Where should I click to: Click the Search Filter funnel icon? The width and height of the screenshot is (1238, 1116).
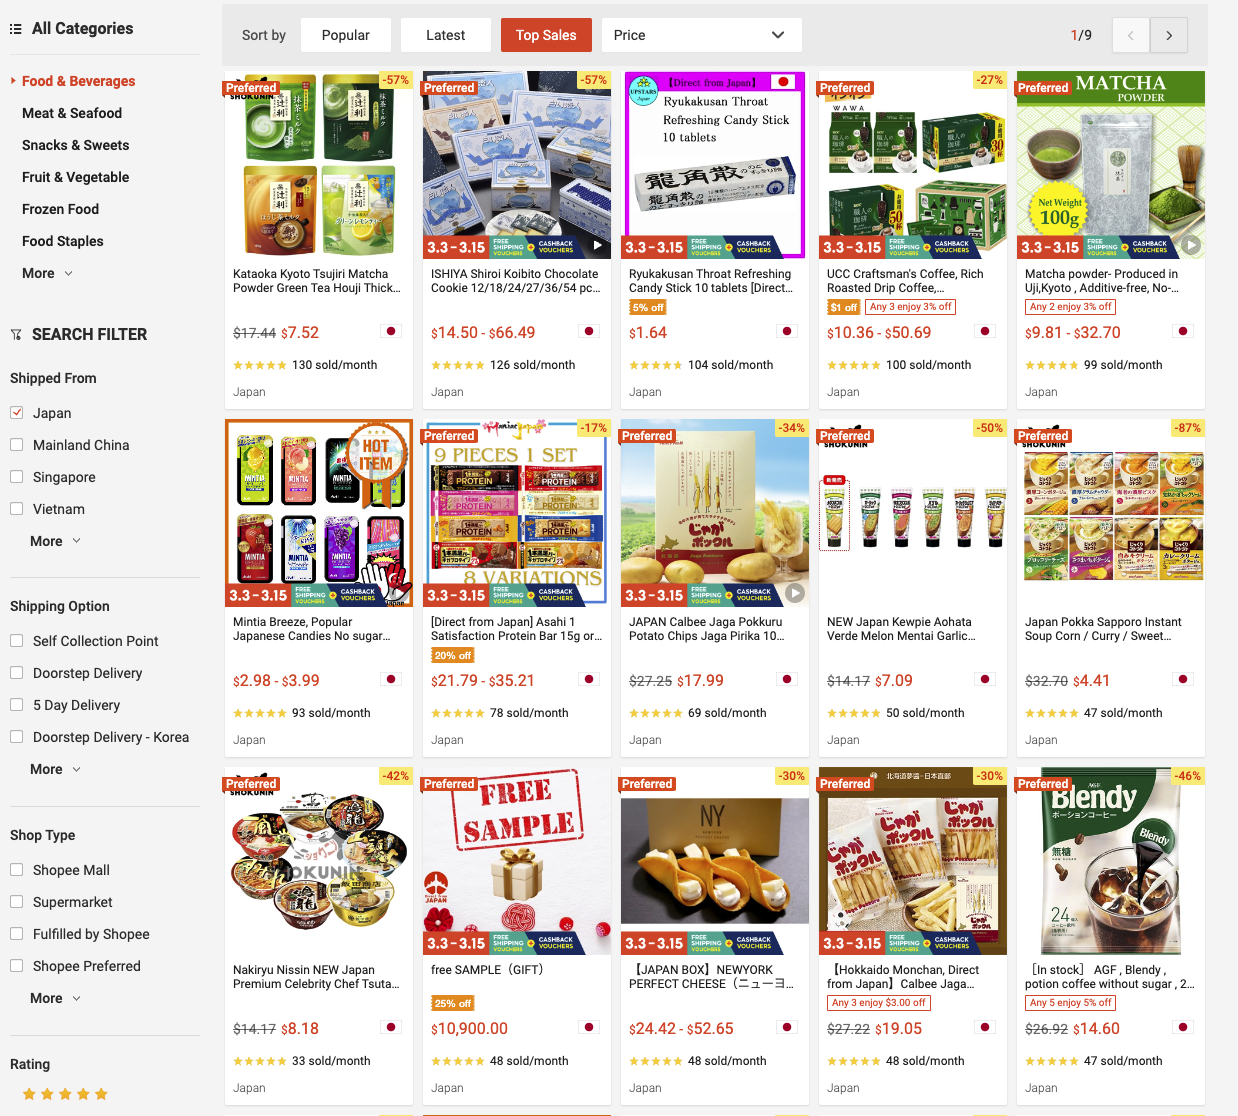[16, 335]
